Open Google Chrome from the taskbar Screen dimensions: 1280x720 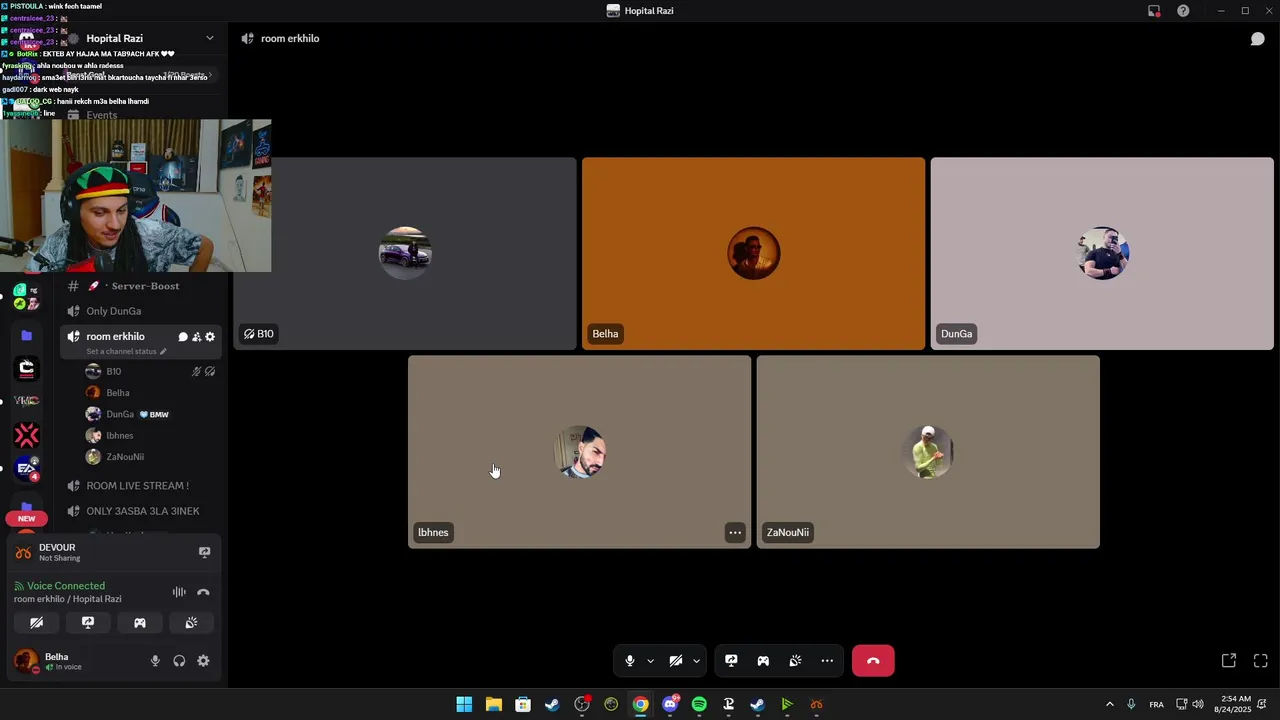click(640, 705)
